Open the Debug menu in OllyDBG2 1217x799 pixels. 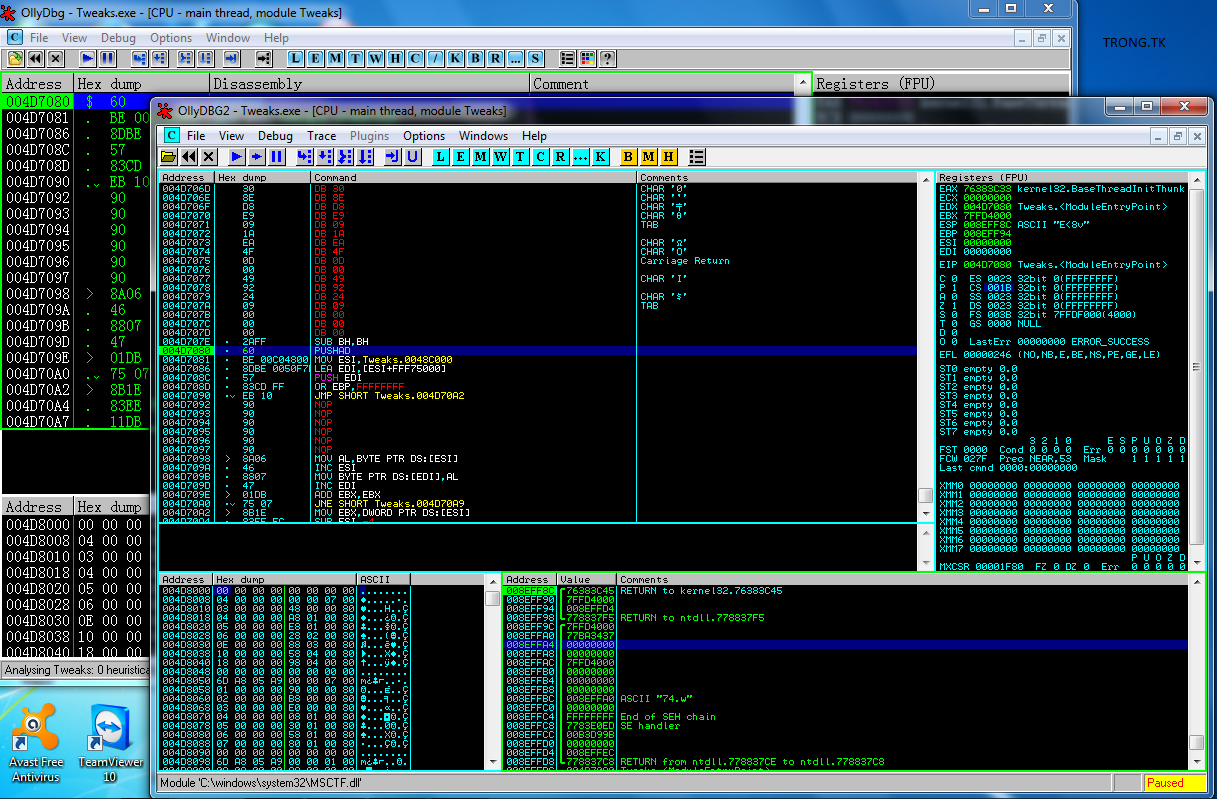pos(275,136)
